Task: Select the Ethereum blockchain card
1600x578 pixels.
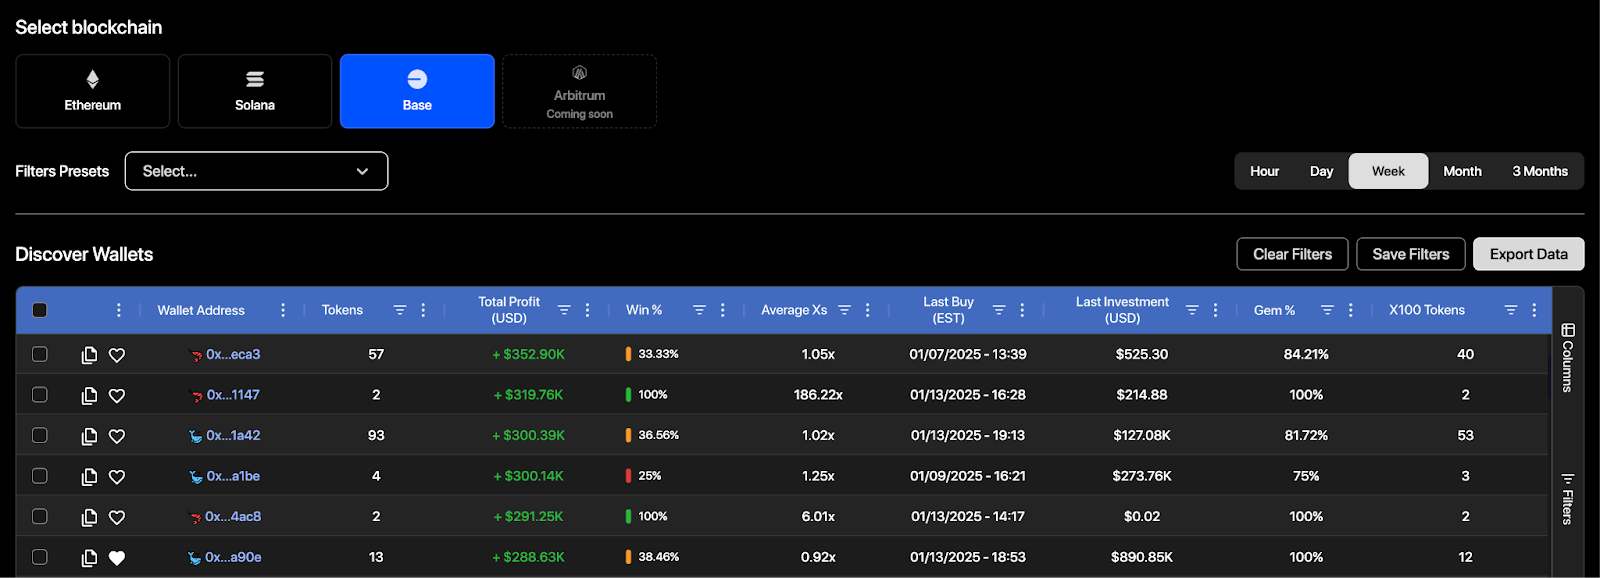Action: click(x=93, y=91)
